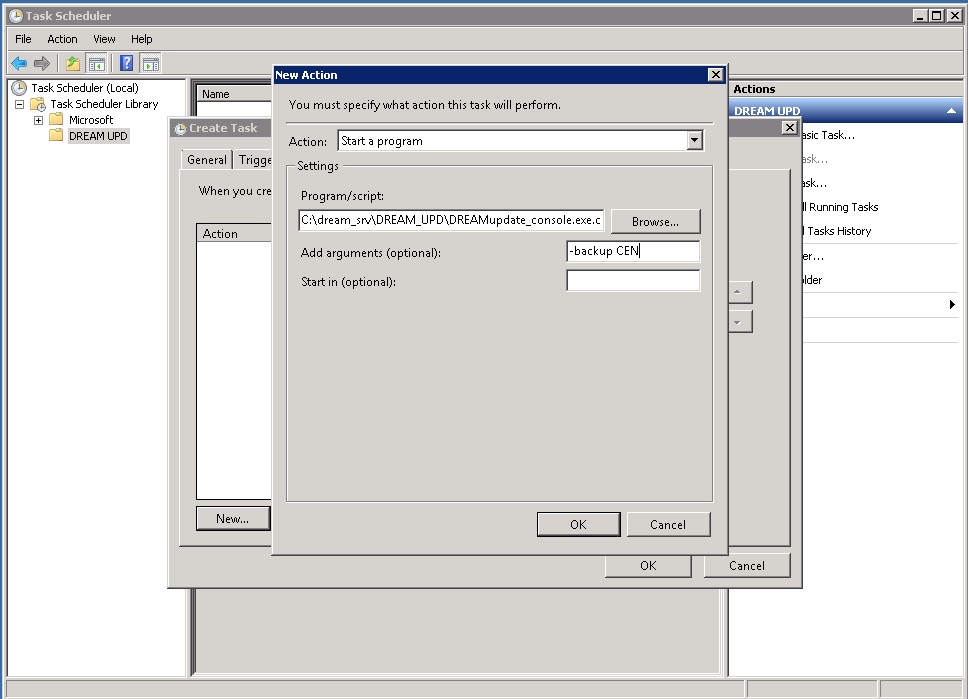The width and height of the screenshot is (968, 699).
Task: Switch to the General tab in Create Task
Action: [207, 159]
